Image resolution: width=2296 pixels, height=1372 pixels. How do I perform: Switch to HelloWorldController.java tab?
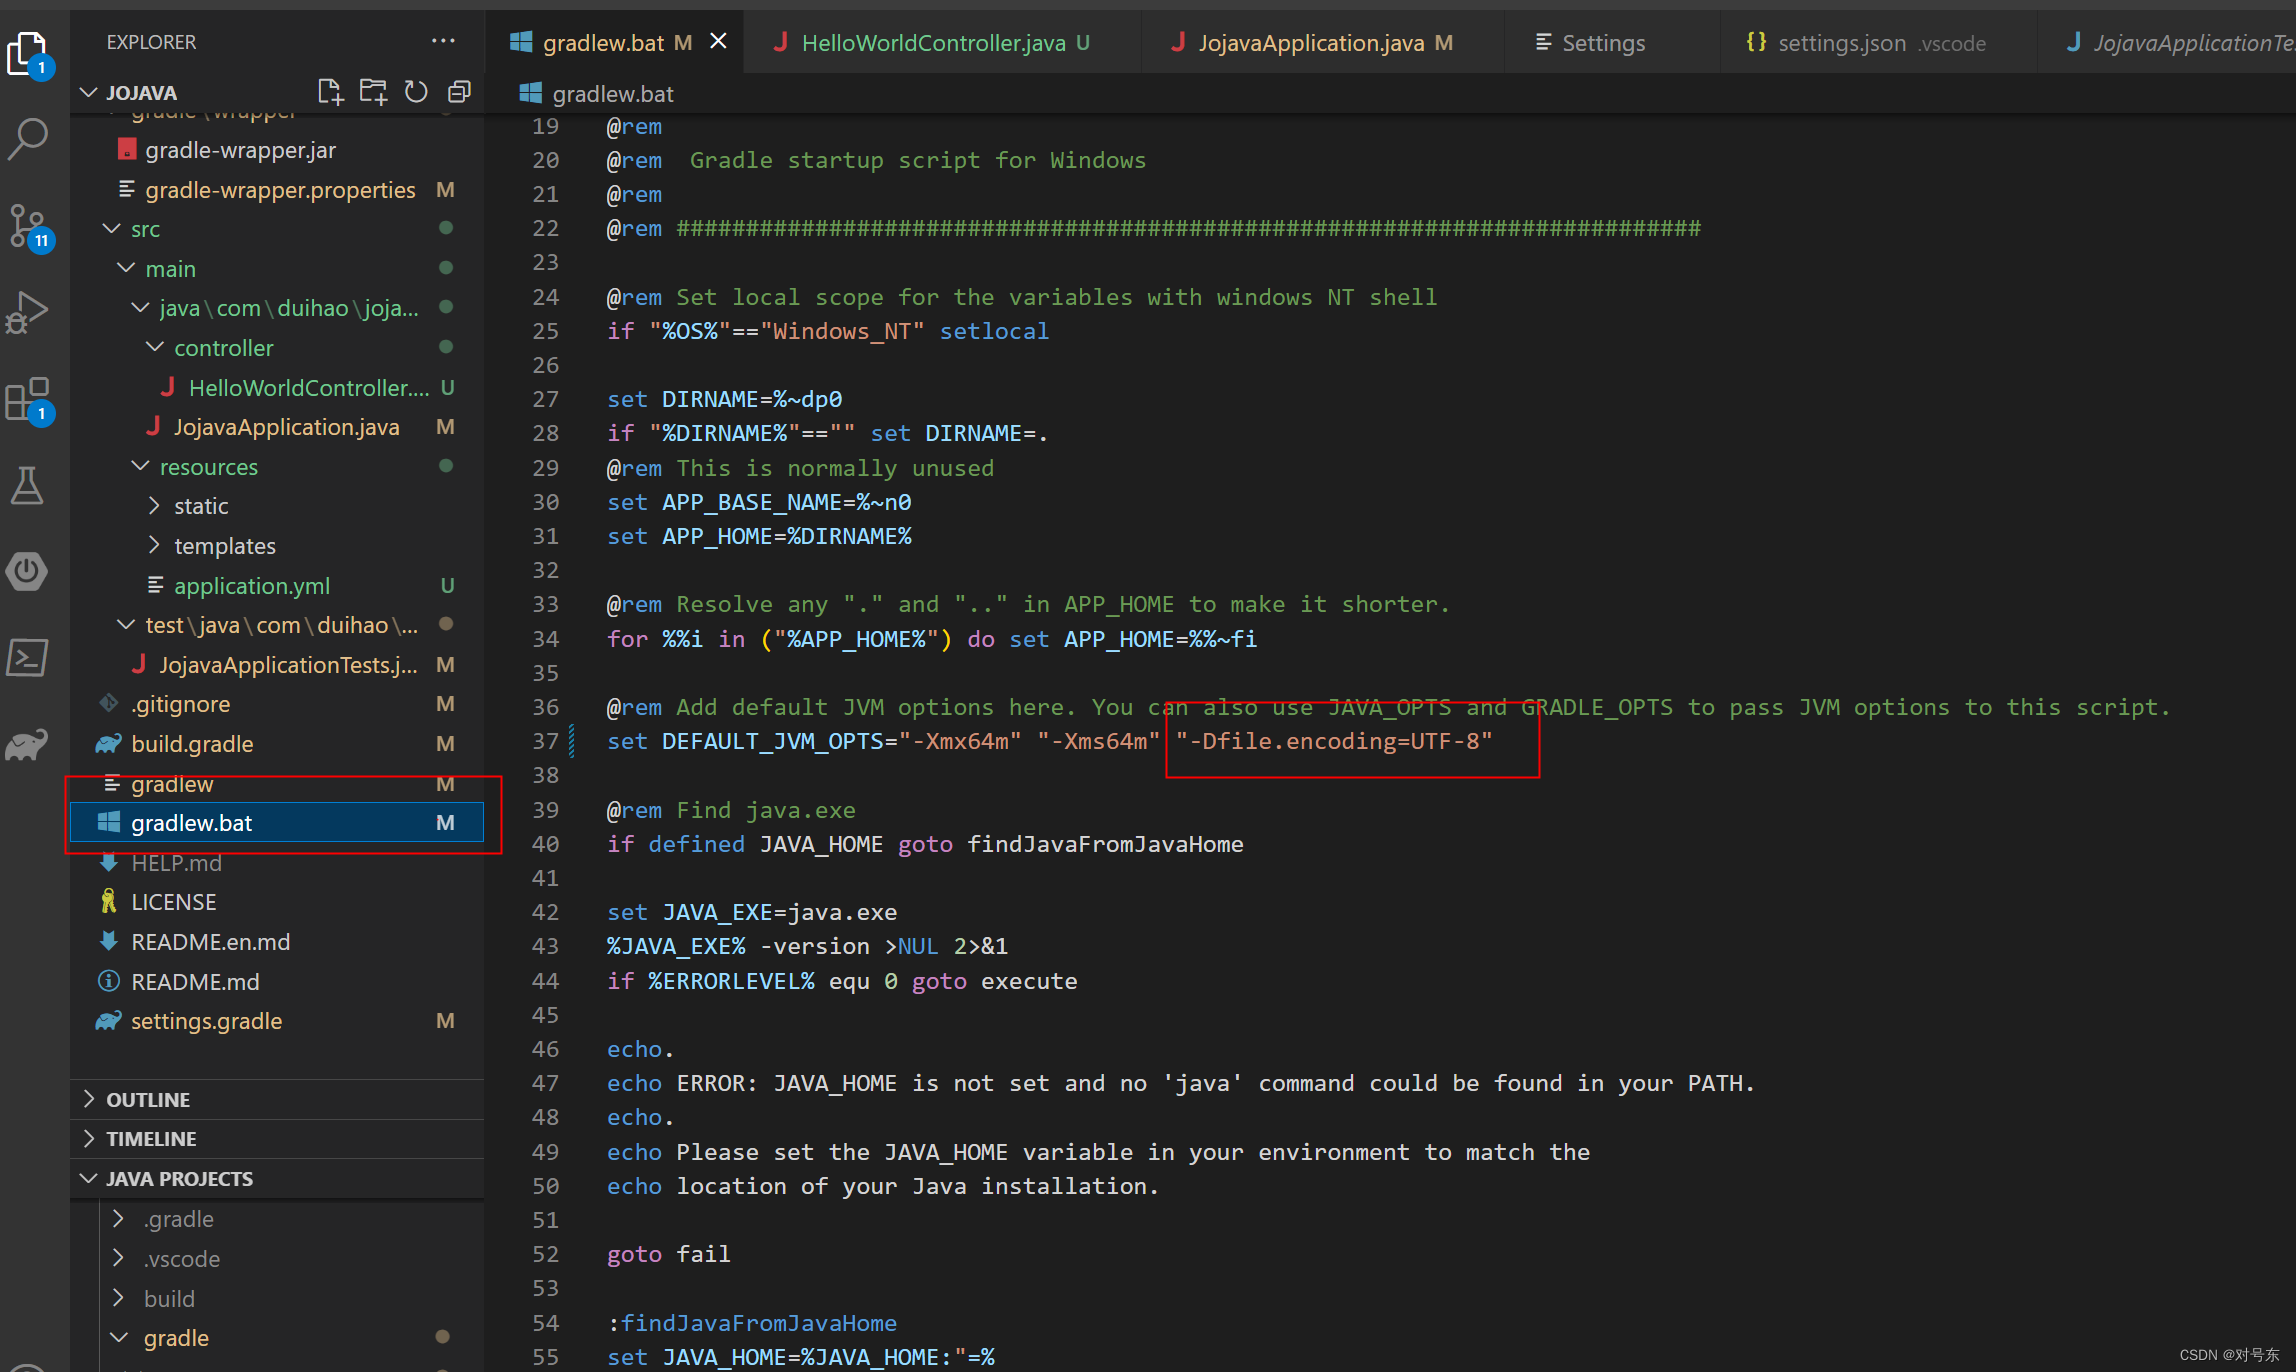click(x=942, y=42)
